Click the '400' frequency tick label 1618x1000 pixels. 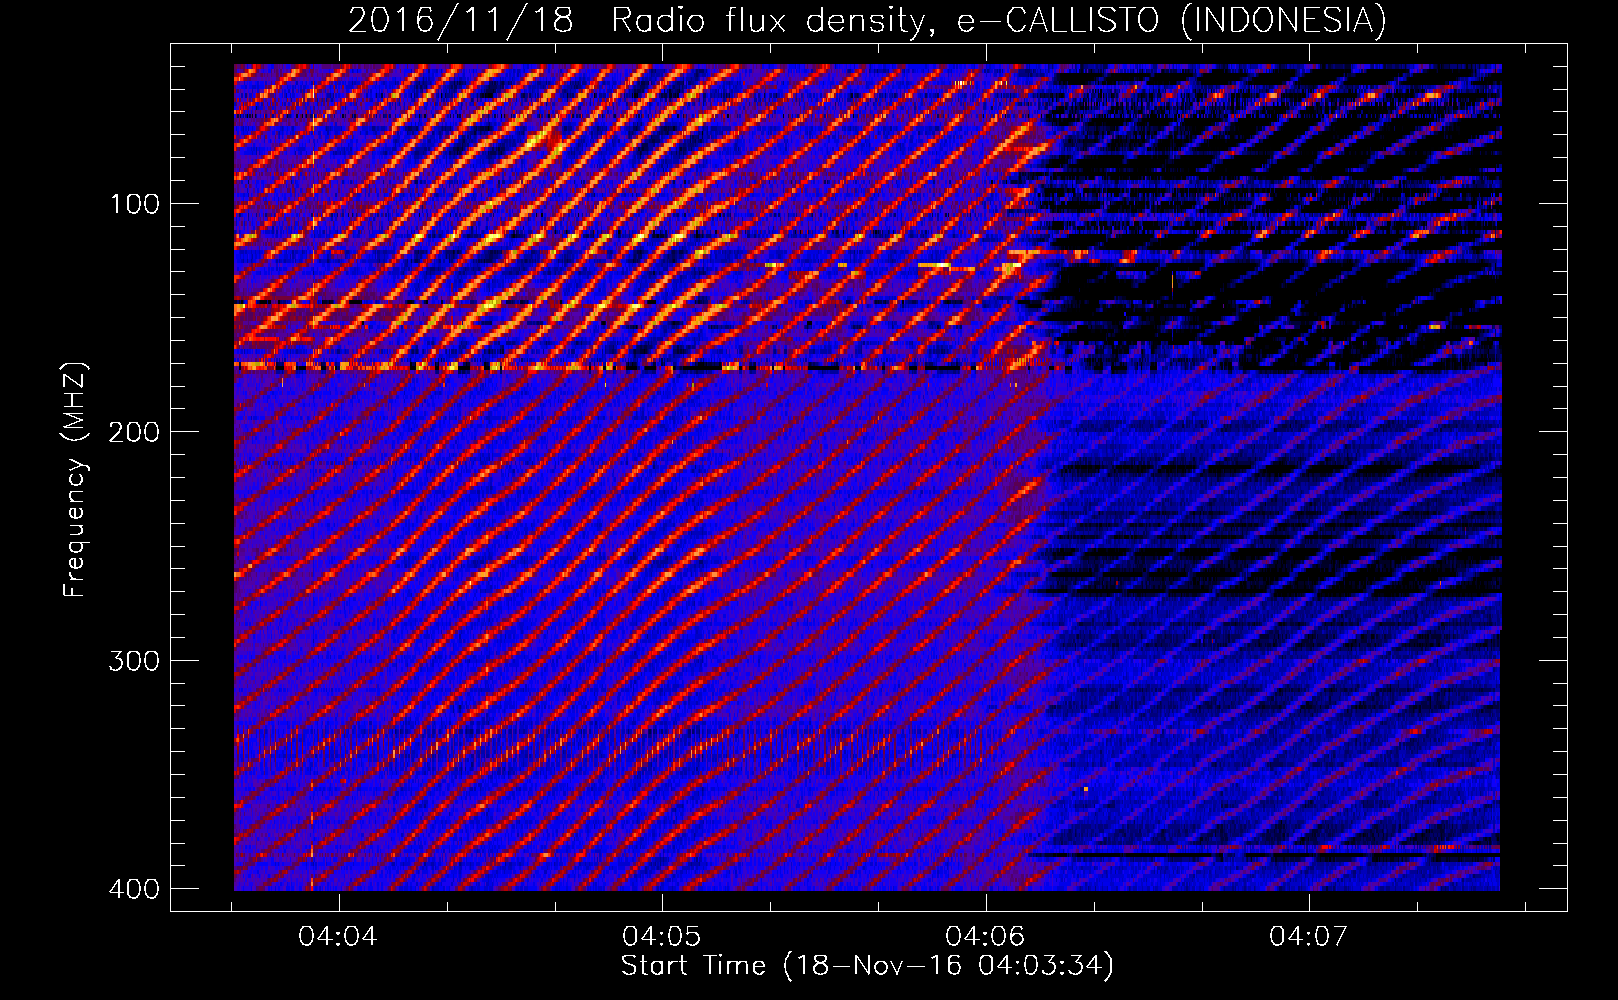coord(133,889)
